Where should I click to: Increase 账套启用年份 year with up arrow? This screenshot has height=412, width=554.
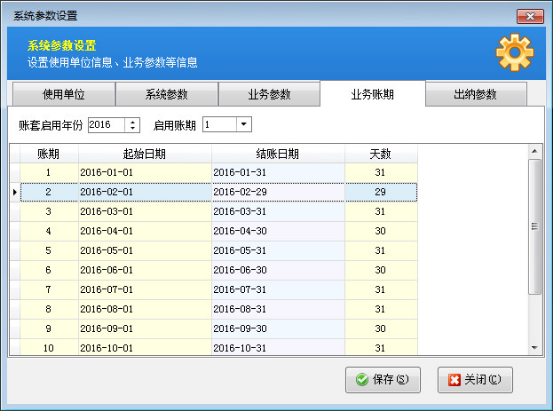(x=132, y=122)
